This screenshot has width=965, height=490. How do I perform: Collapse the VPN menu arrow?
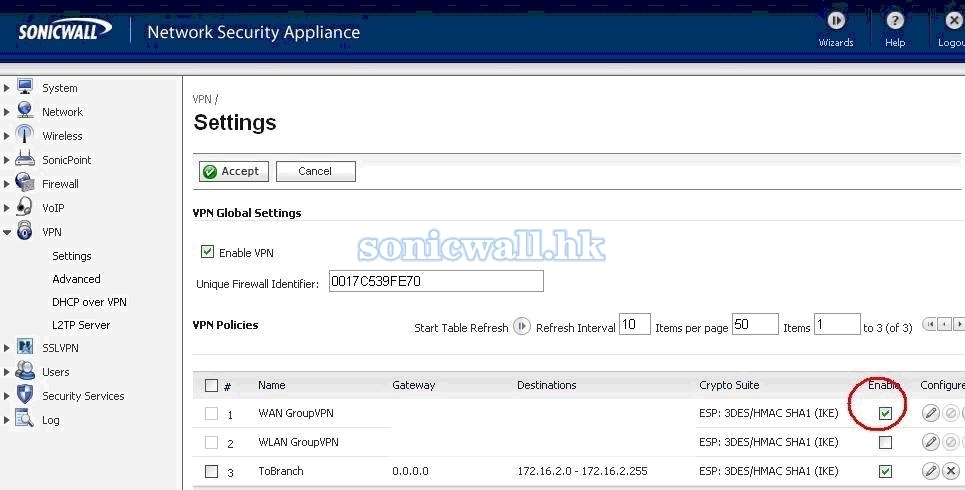point(7,232)
